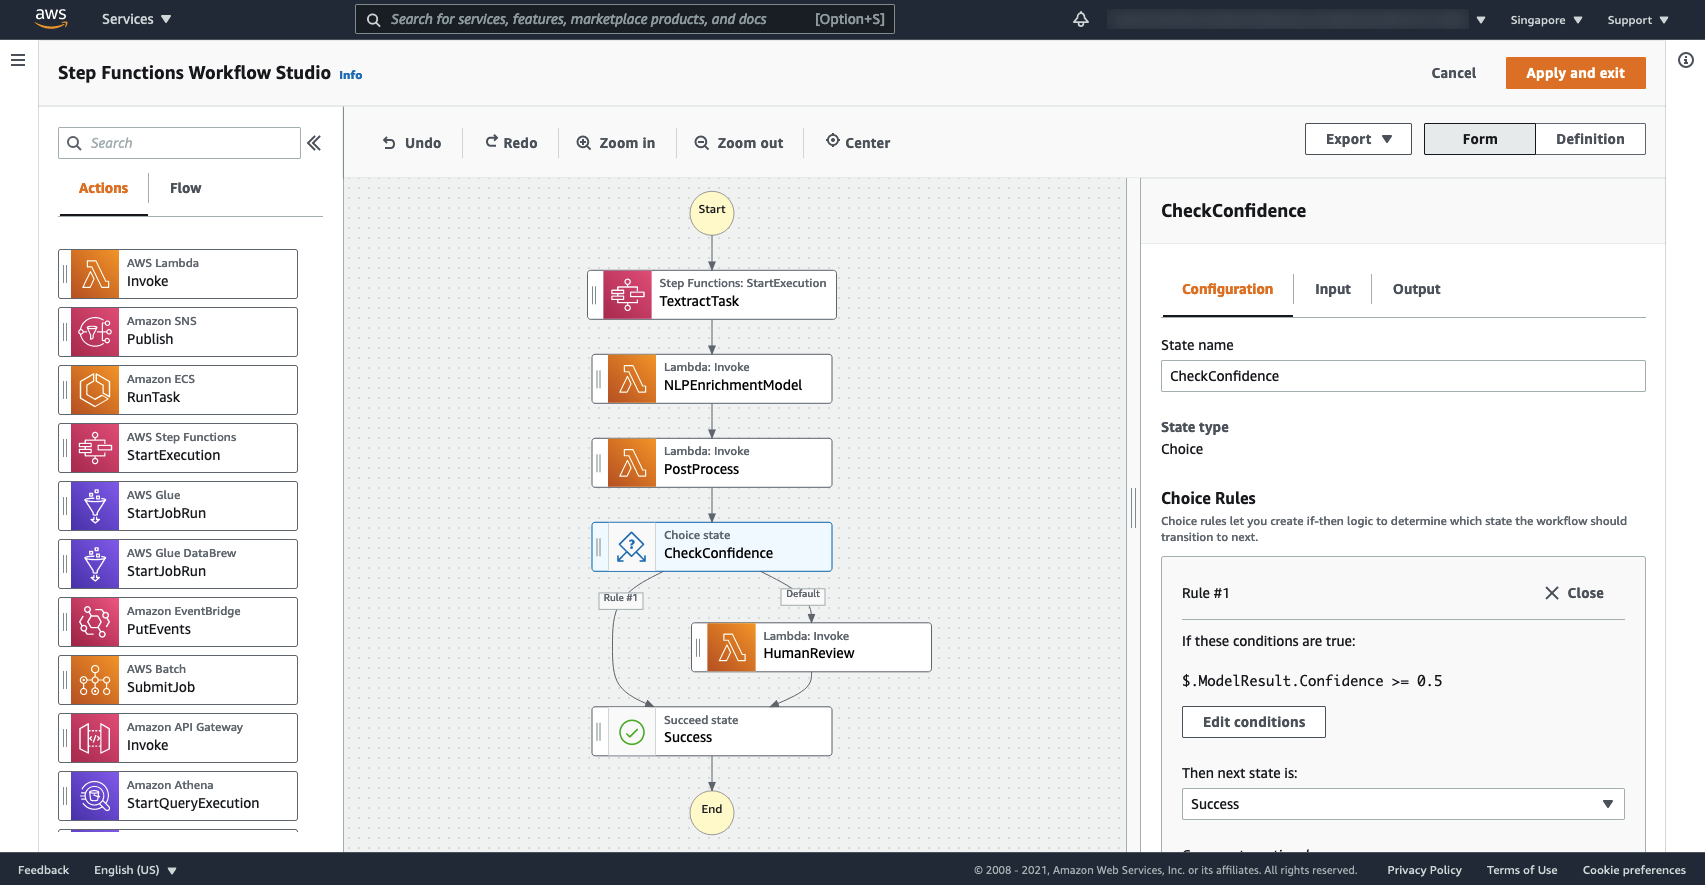This screenshot has height=885, width=1705.
Task: Click the AWS Glue StartJobRun icon
Action: point(95,506)
